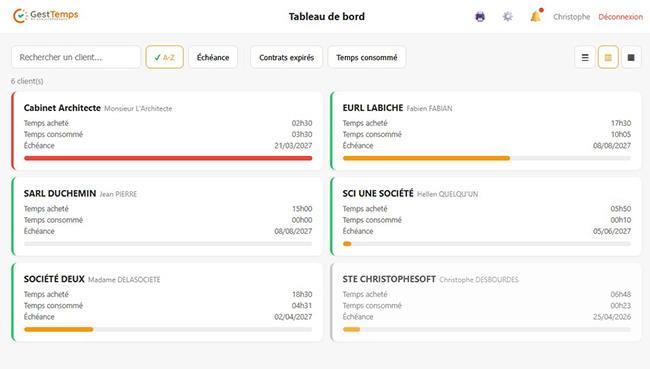Click Cabinet Architecte red progress bar

(168, 158)
